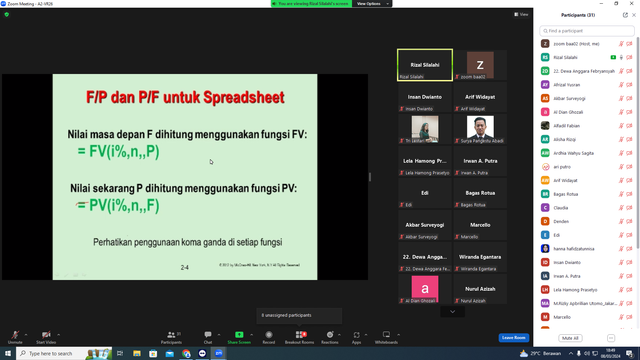
Task: Click the Zoom taskbar icon
Action: pyautogui.click(x=219, y=353)
